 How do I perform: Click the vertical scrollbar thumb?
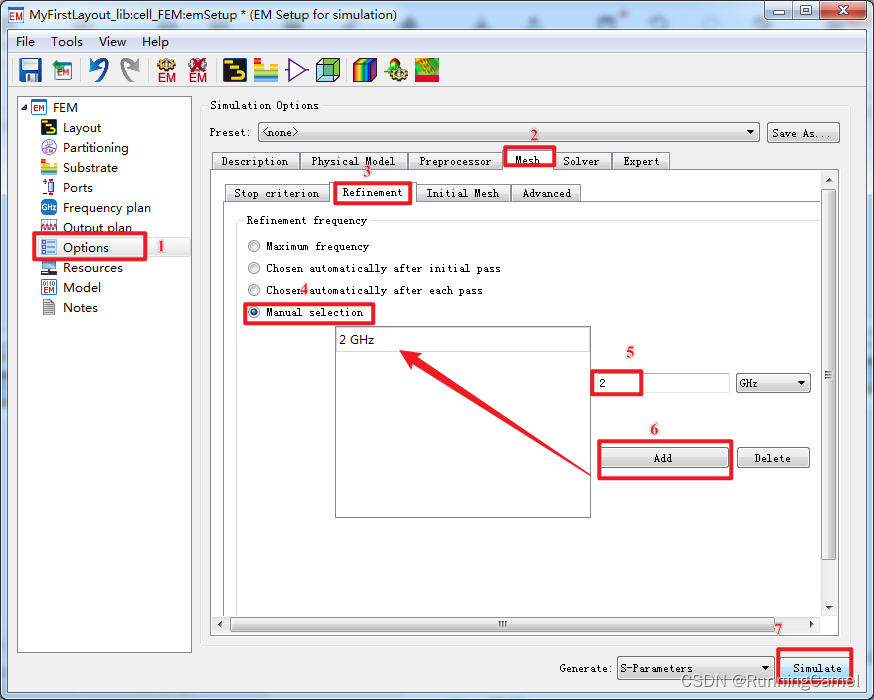pos(828,374)
